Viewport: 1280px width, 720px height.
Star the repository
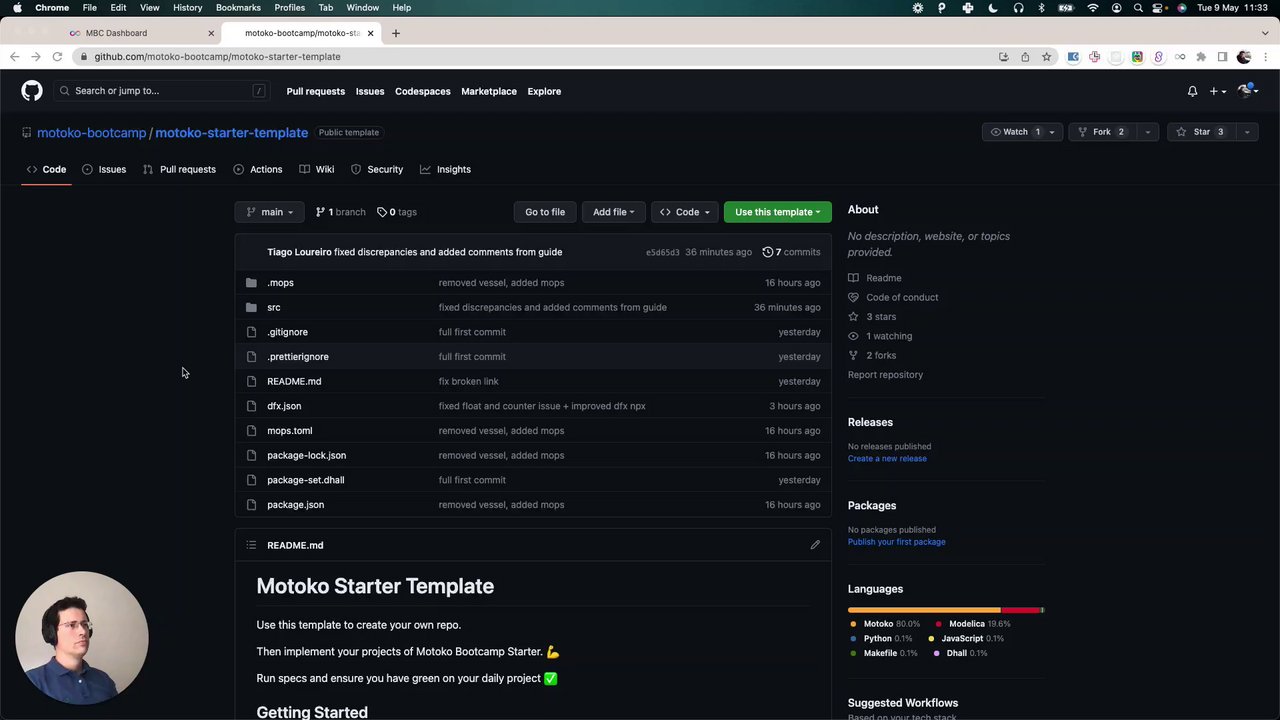tap(1200, 132)
